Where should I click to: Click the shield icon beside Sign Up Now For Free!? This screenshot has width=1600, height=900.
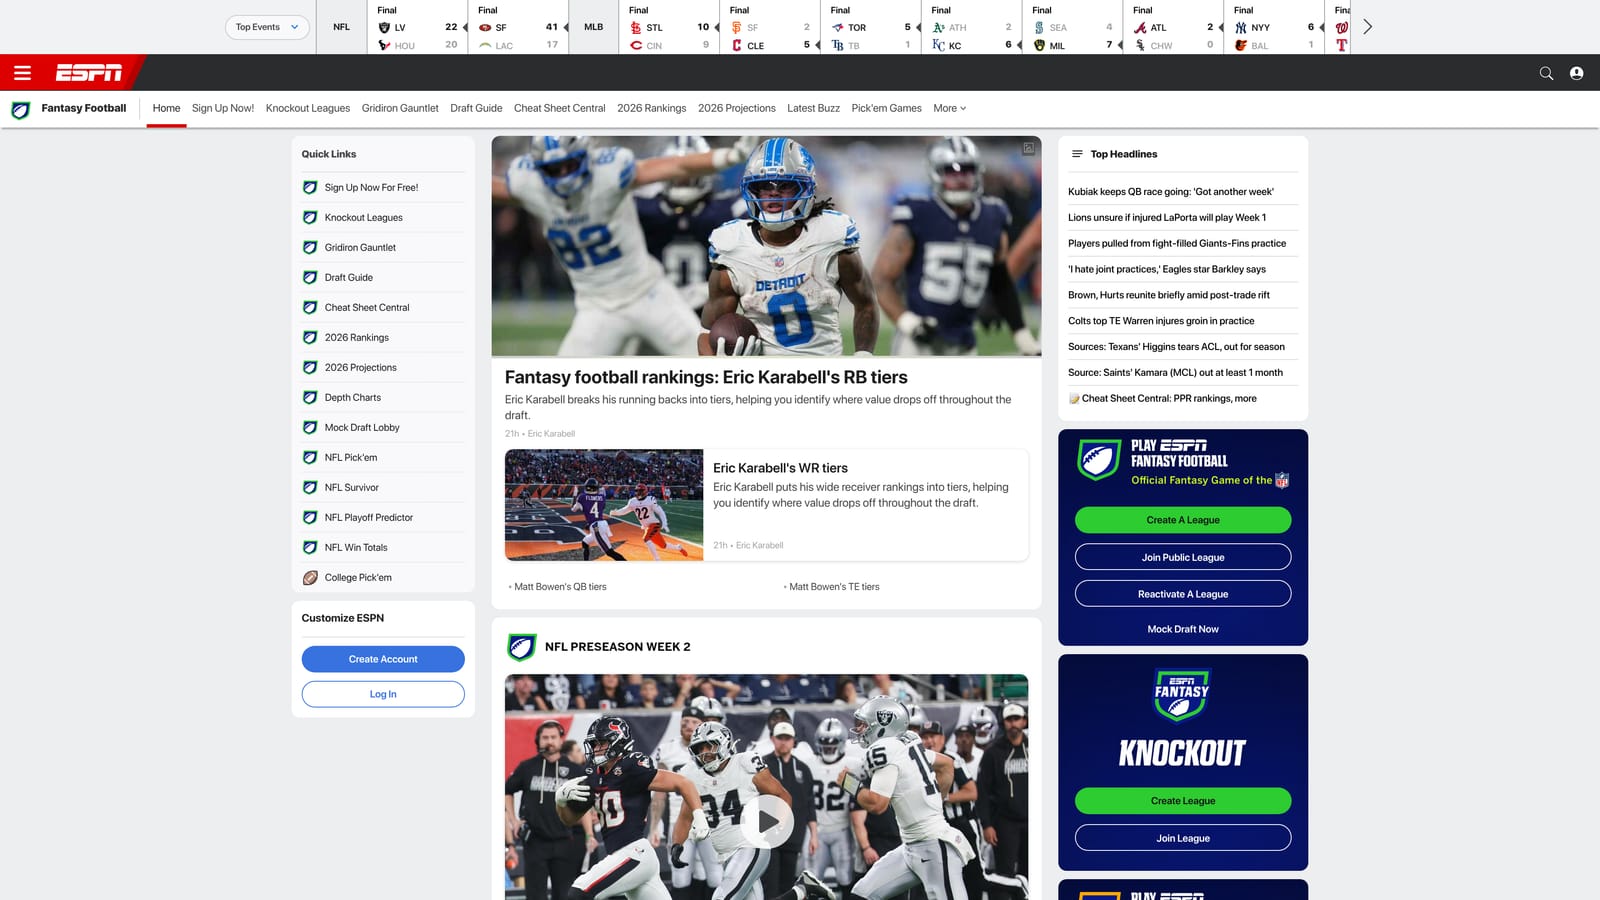click(x=310, y=188)
